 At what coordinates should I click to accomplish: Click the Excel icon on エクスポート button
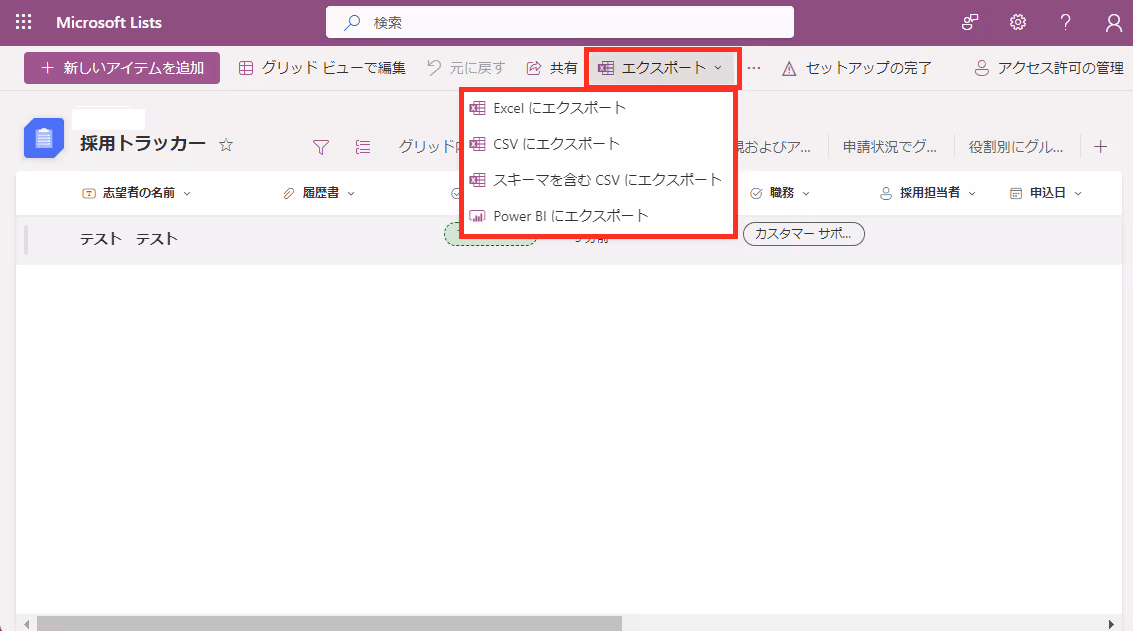click(606, 68)
